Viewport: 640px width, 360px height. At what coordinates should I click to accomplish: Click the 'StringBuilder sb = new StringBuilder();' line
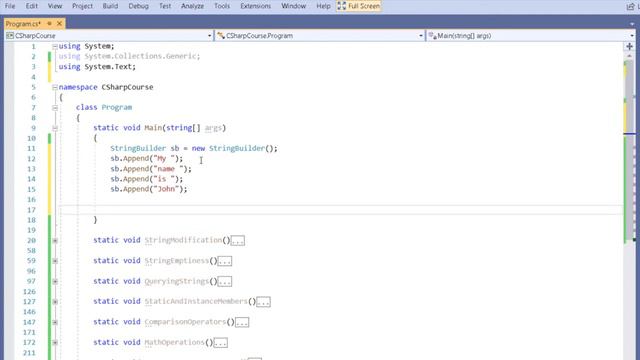pos(194,148)
